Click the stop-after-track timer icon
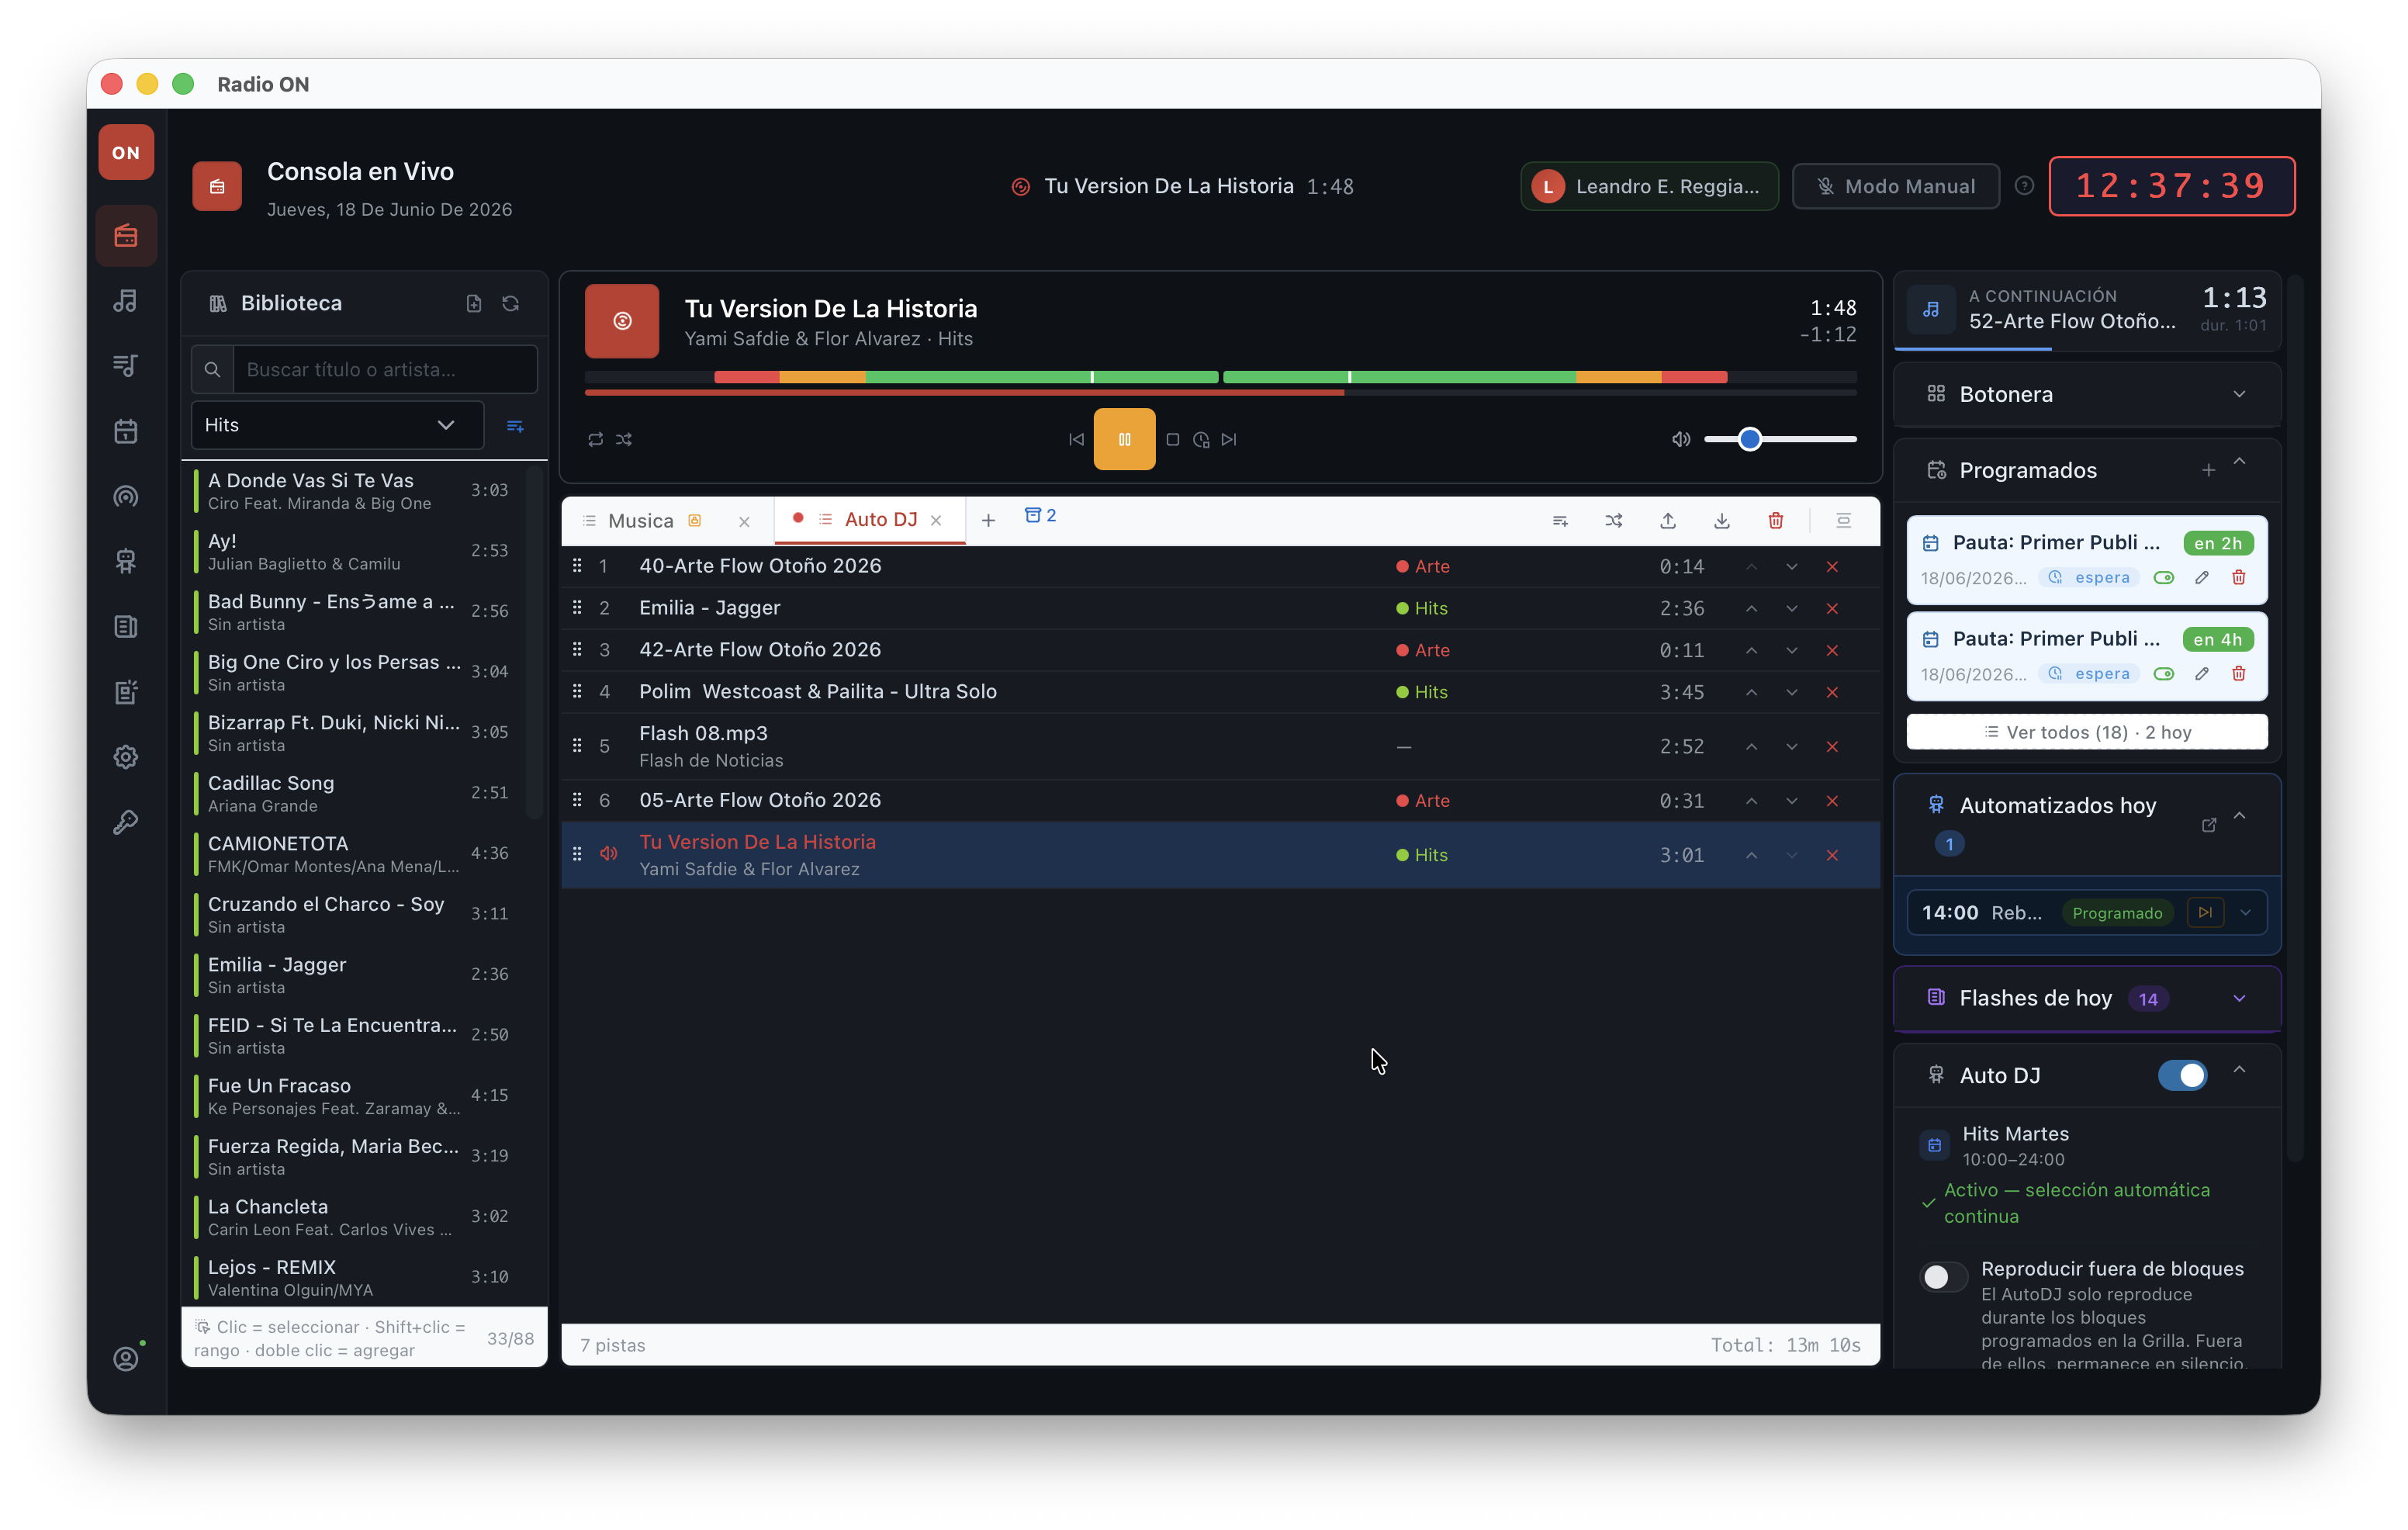This screenshot has width=2408, height=1530. pyautogui.click(x=1201, y=439)
